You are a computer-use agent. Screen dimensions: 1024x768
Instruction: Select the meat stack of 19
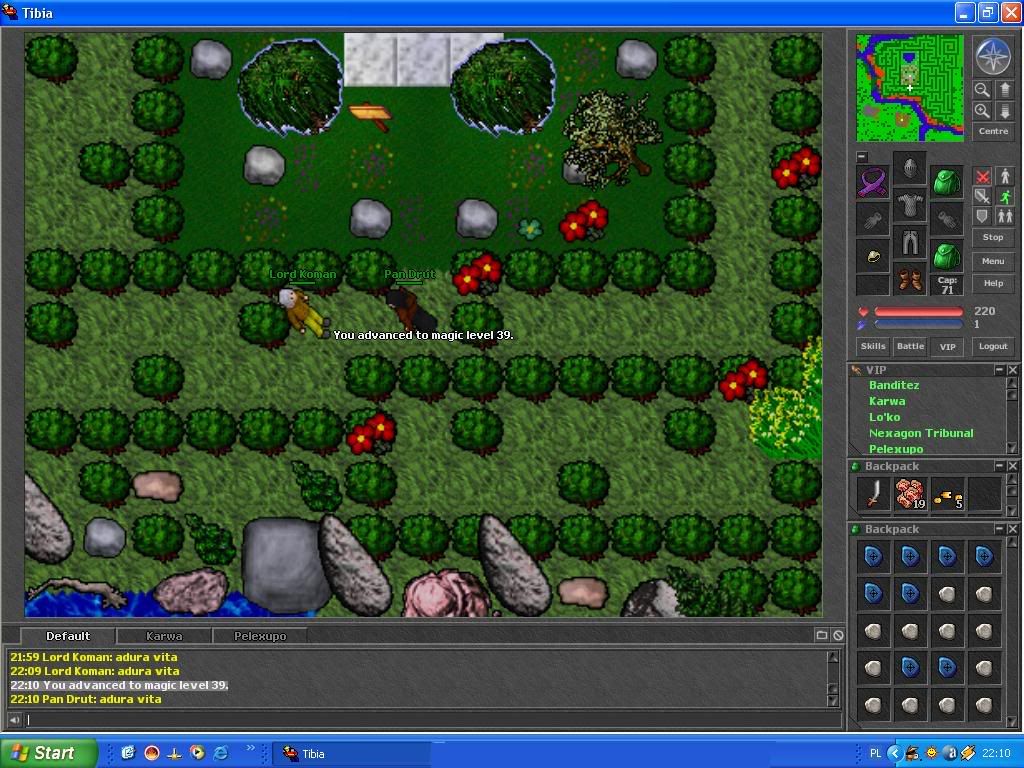coord(910,493)
